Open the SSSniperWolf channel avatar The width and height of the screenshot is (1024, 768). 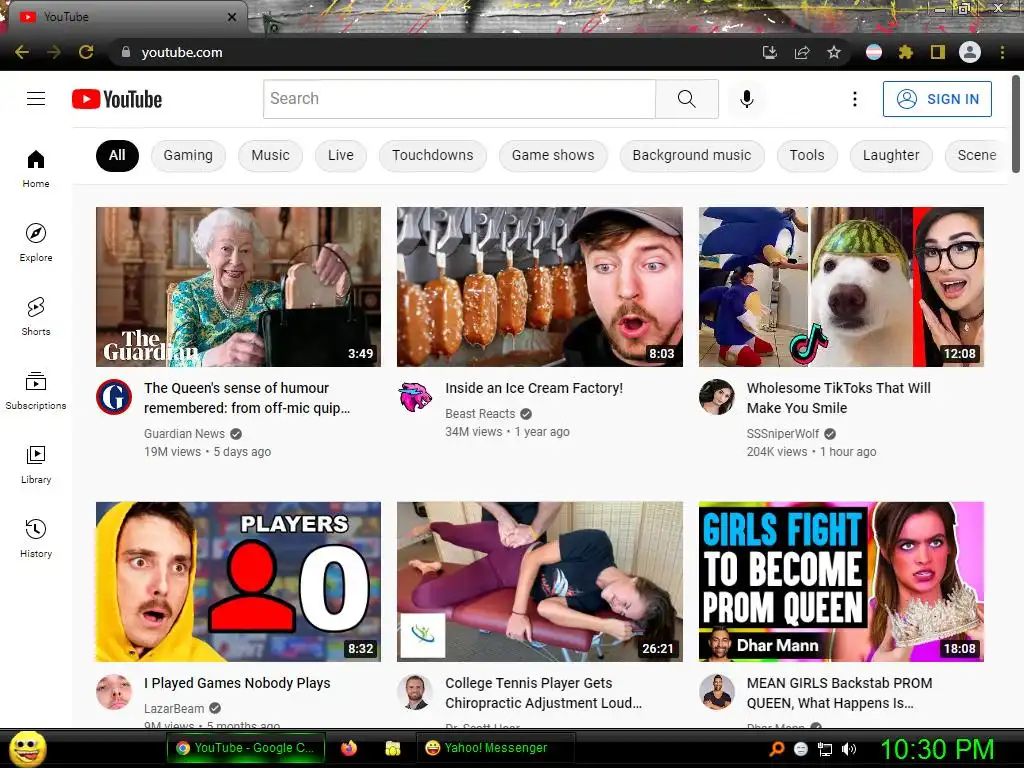(717, 397)
